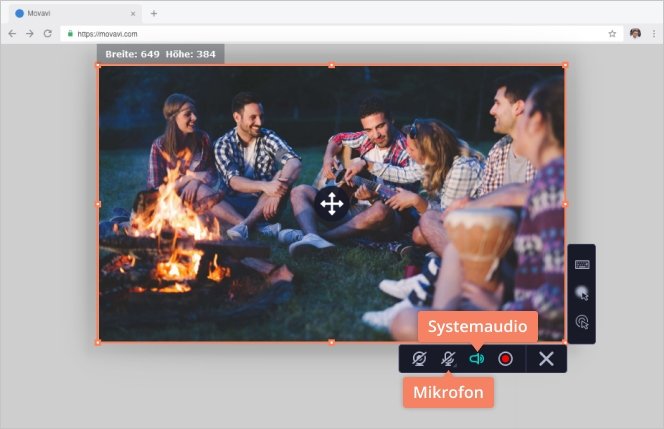
Task: Click right-middle handle of capture frame
Action: click(x=565, y=204)
